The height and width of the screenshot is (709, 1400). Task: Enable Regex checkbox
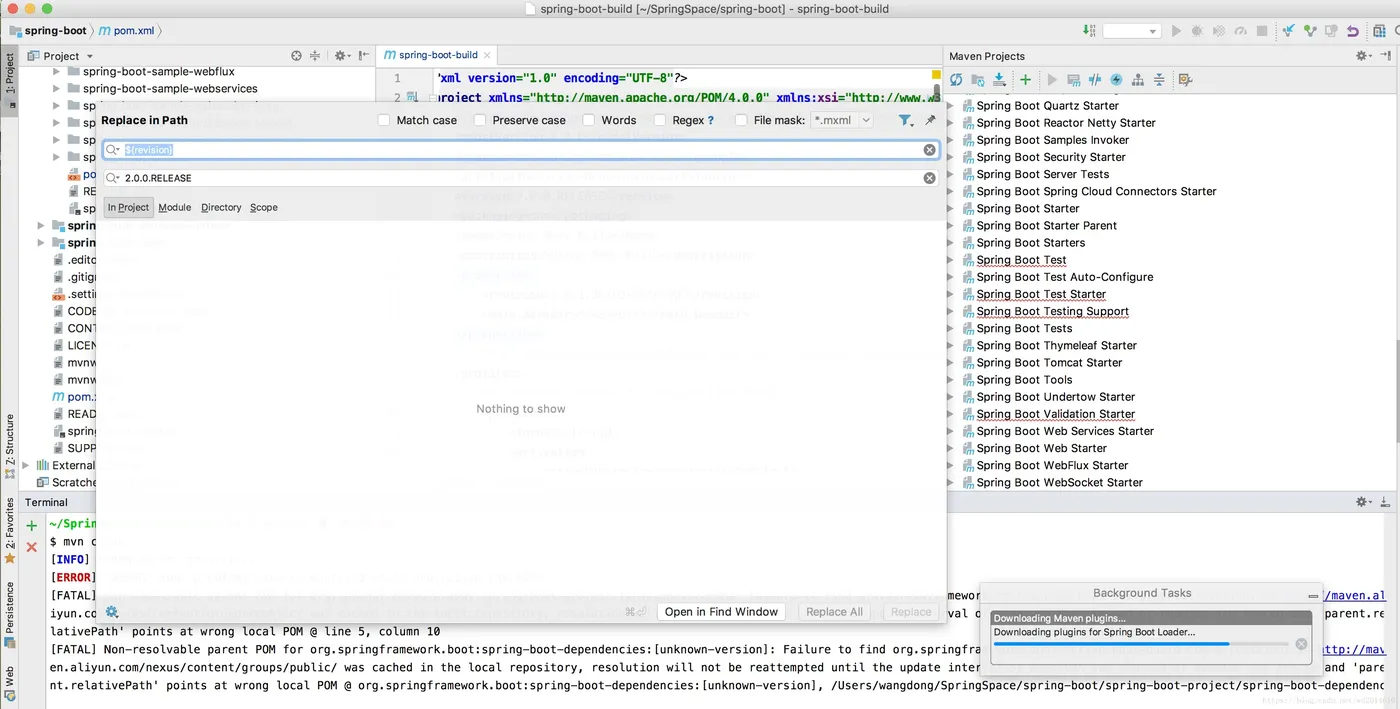point(660,120)
